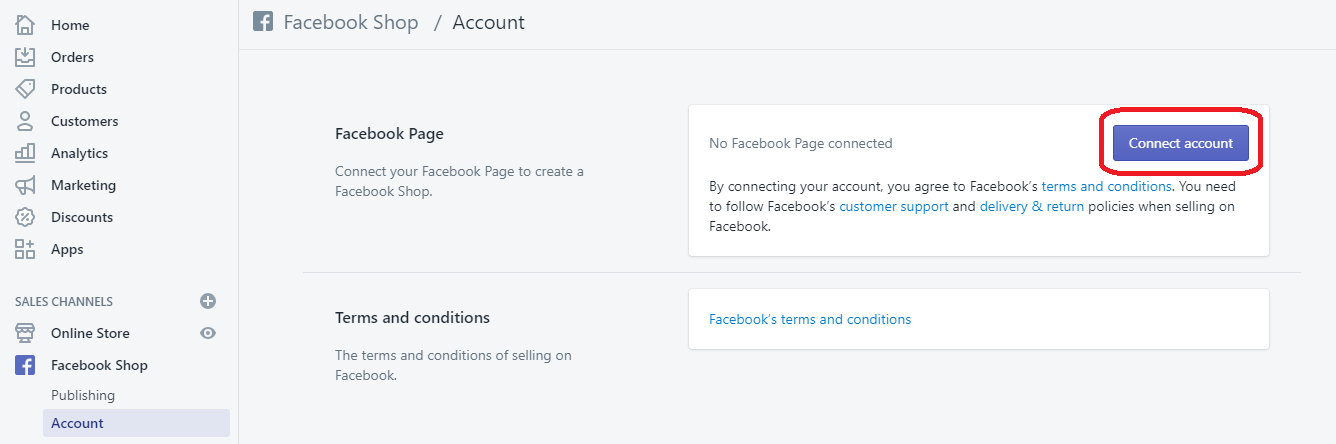Screen dimensions: 1336x444
Task: Select the Customers person icon
Action: point(25,121)
